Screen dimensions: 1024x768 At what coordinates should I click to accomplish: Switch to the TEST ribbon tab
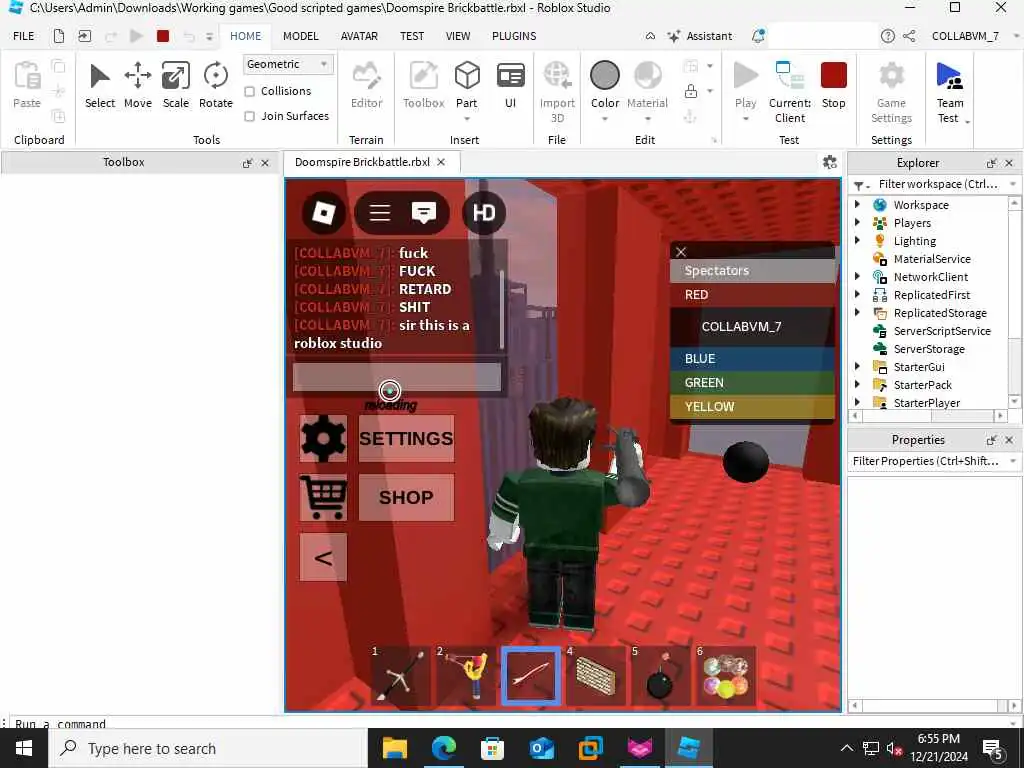click(412, 36)
